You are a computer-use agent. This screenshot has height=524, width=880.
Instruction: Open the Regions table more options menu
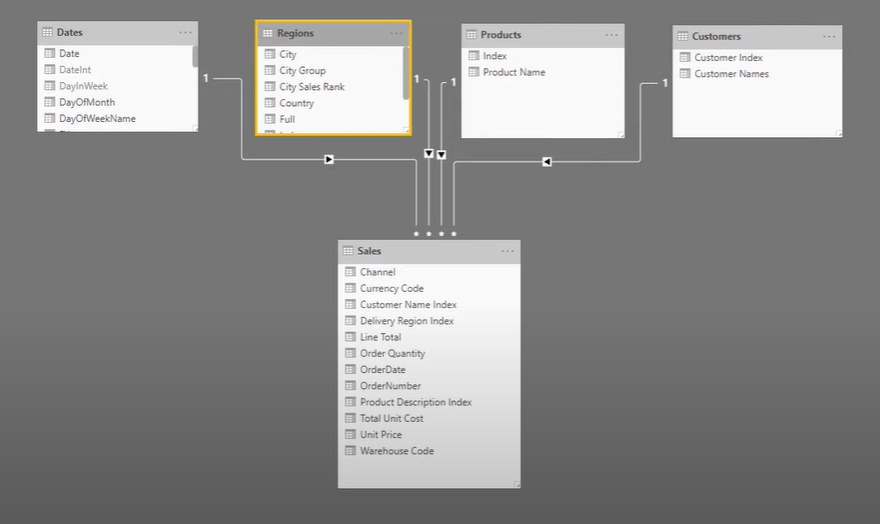point(396,33)
